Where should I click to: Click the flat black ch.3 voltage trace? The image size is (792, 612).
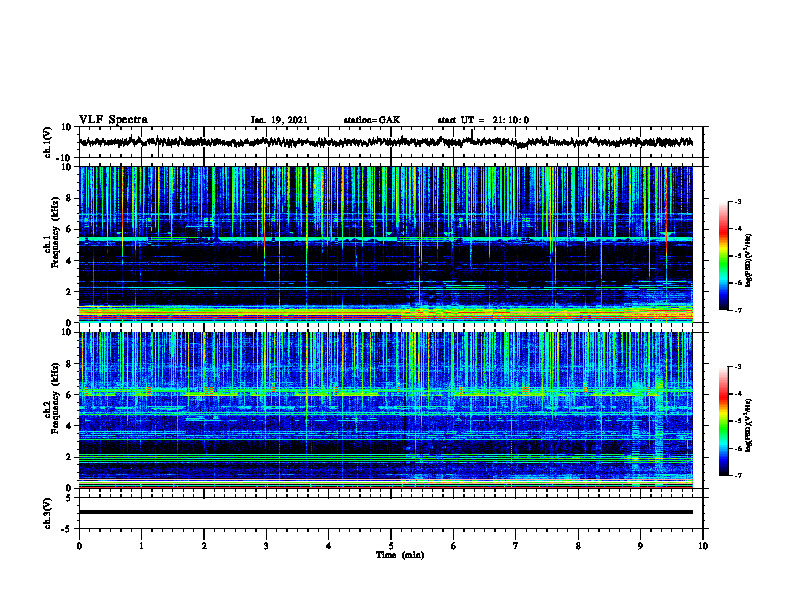point(386,512)
